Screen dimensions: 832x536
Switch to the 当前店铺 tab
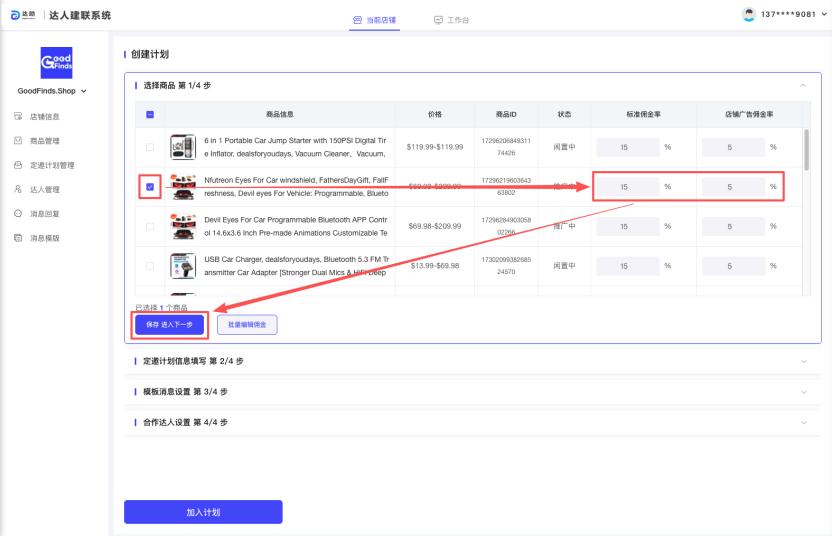(x=374, y=20)
